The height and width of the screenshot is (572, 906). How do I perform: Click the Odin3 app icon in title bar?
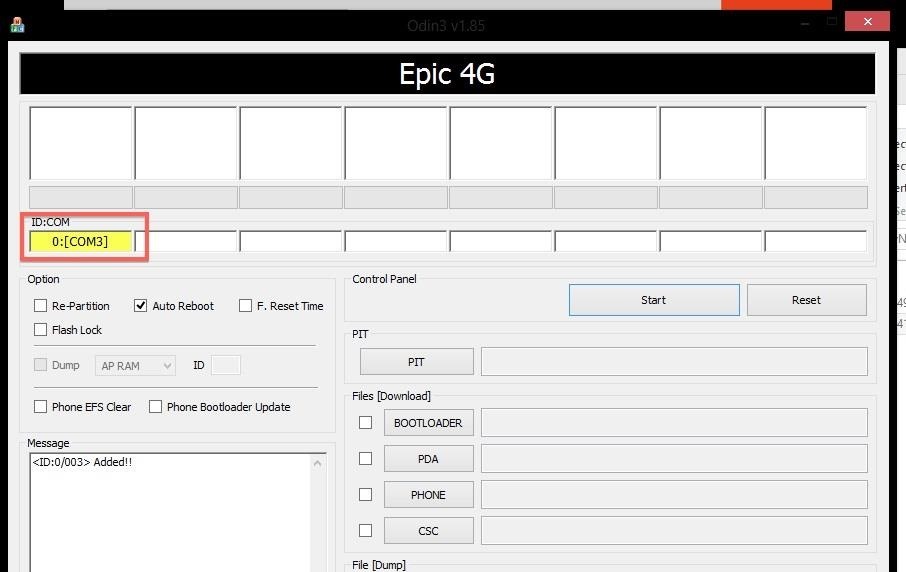[17, 25]
